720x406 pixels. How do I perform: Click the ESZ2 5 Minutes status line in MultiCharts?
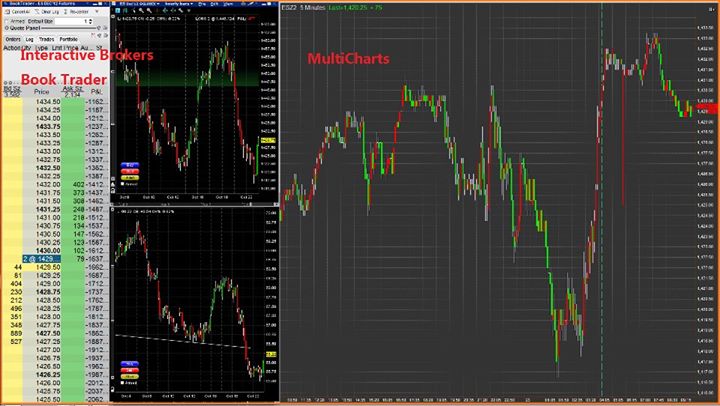[x=332, y=8]
